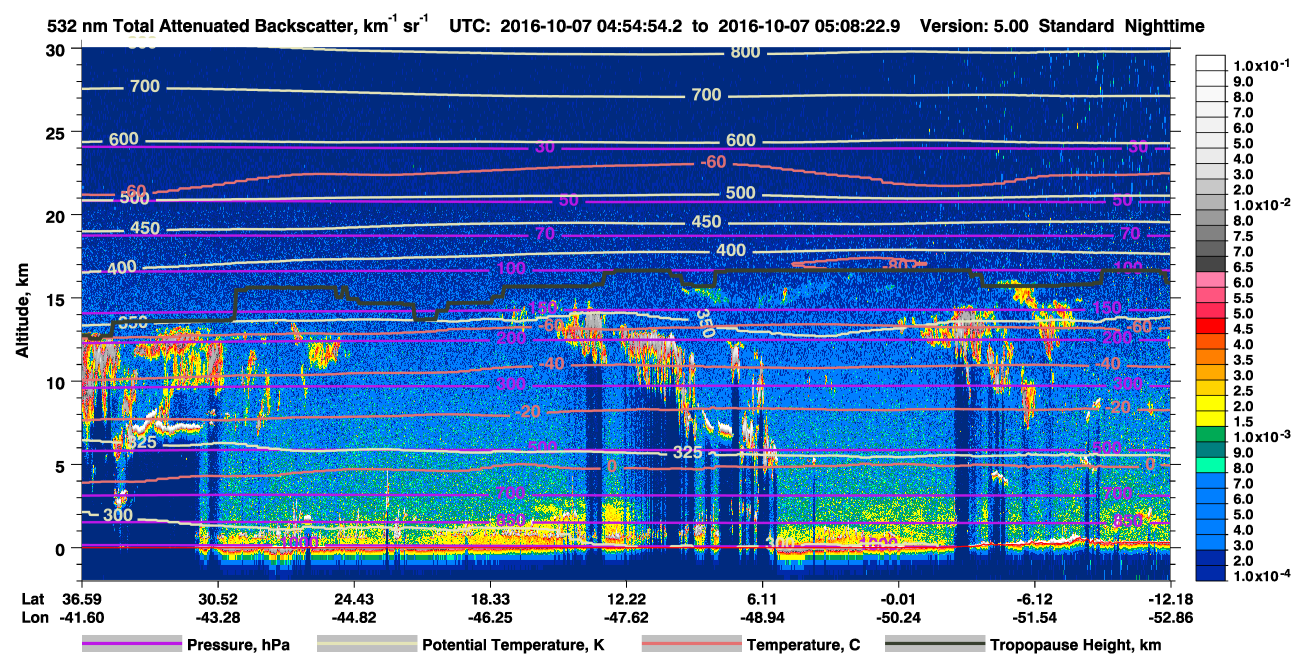Select the start time "2016-10-07 04:54:54.2"

pos(589,26)
